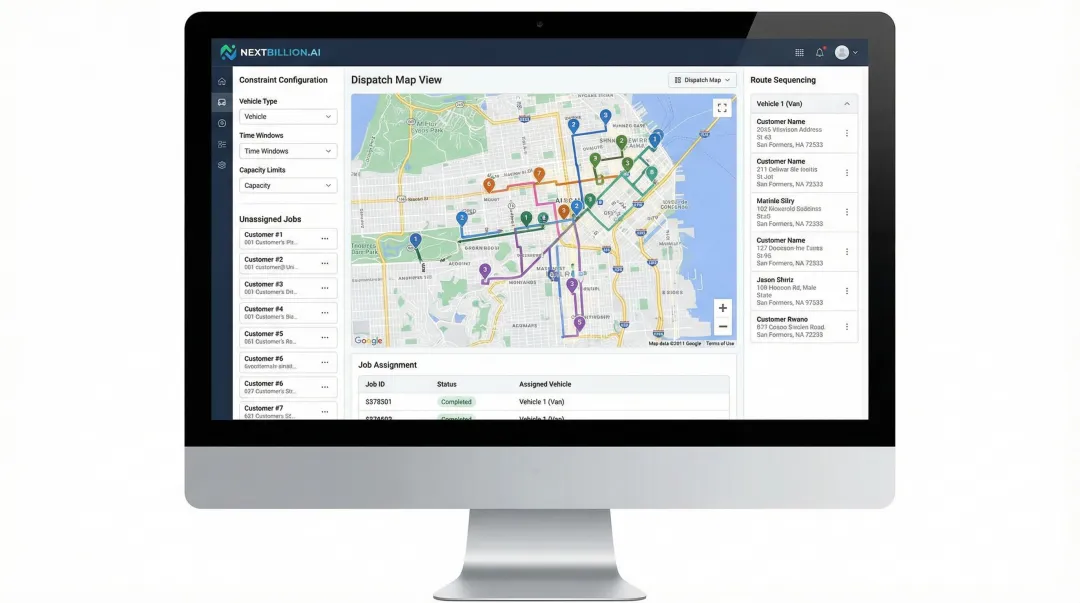Viewport: 1080px width, 603px height.
Task: Open the Time Windows dropdown
Action: point(286,151)
